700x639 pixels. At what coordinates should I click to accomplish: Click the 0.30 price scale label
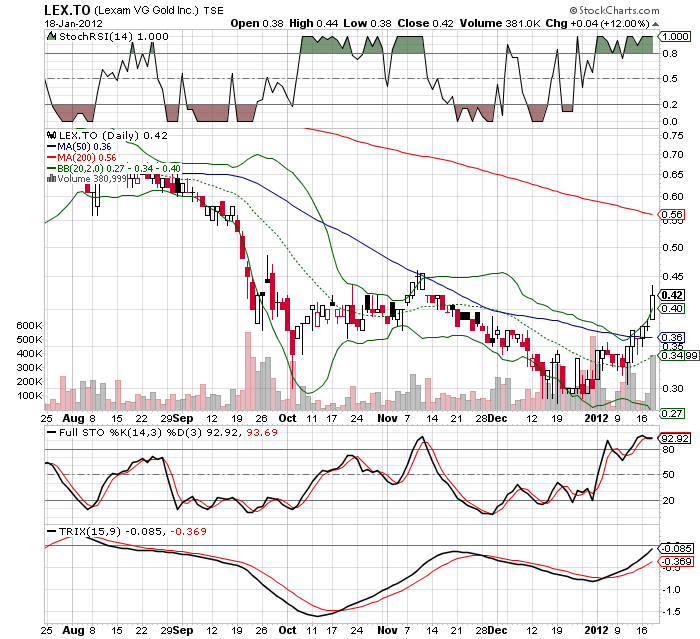(673, 388)
